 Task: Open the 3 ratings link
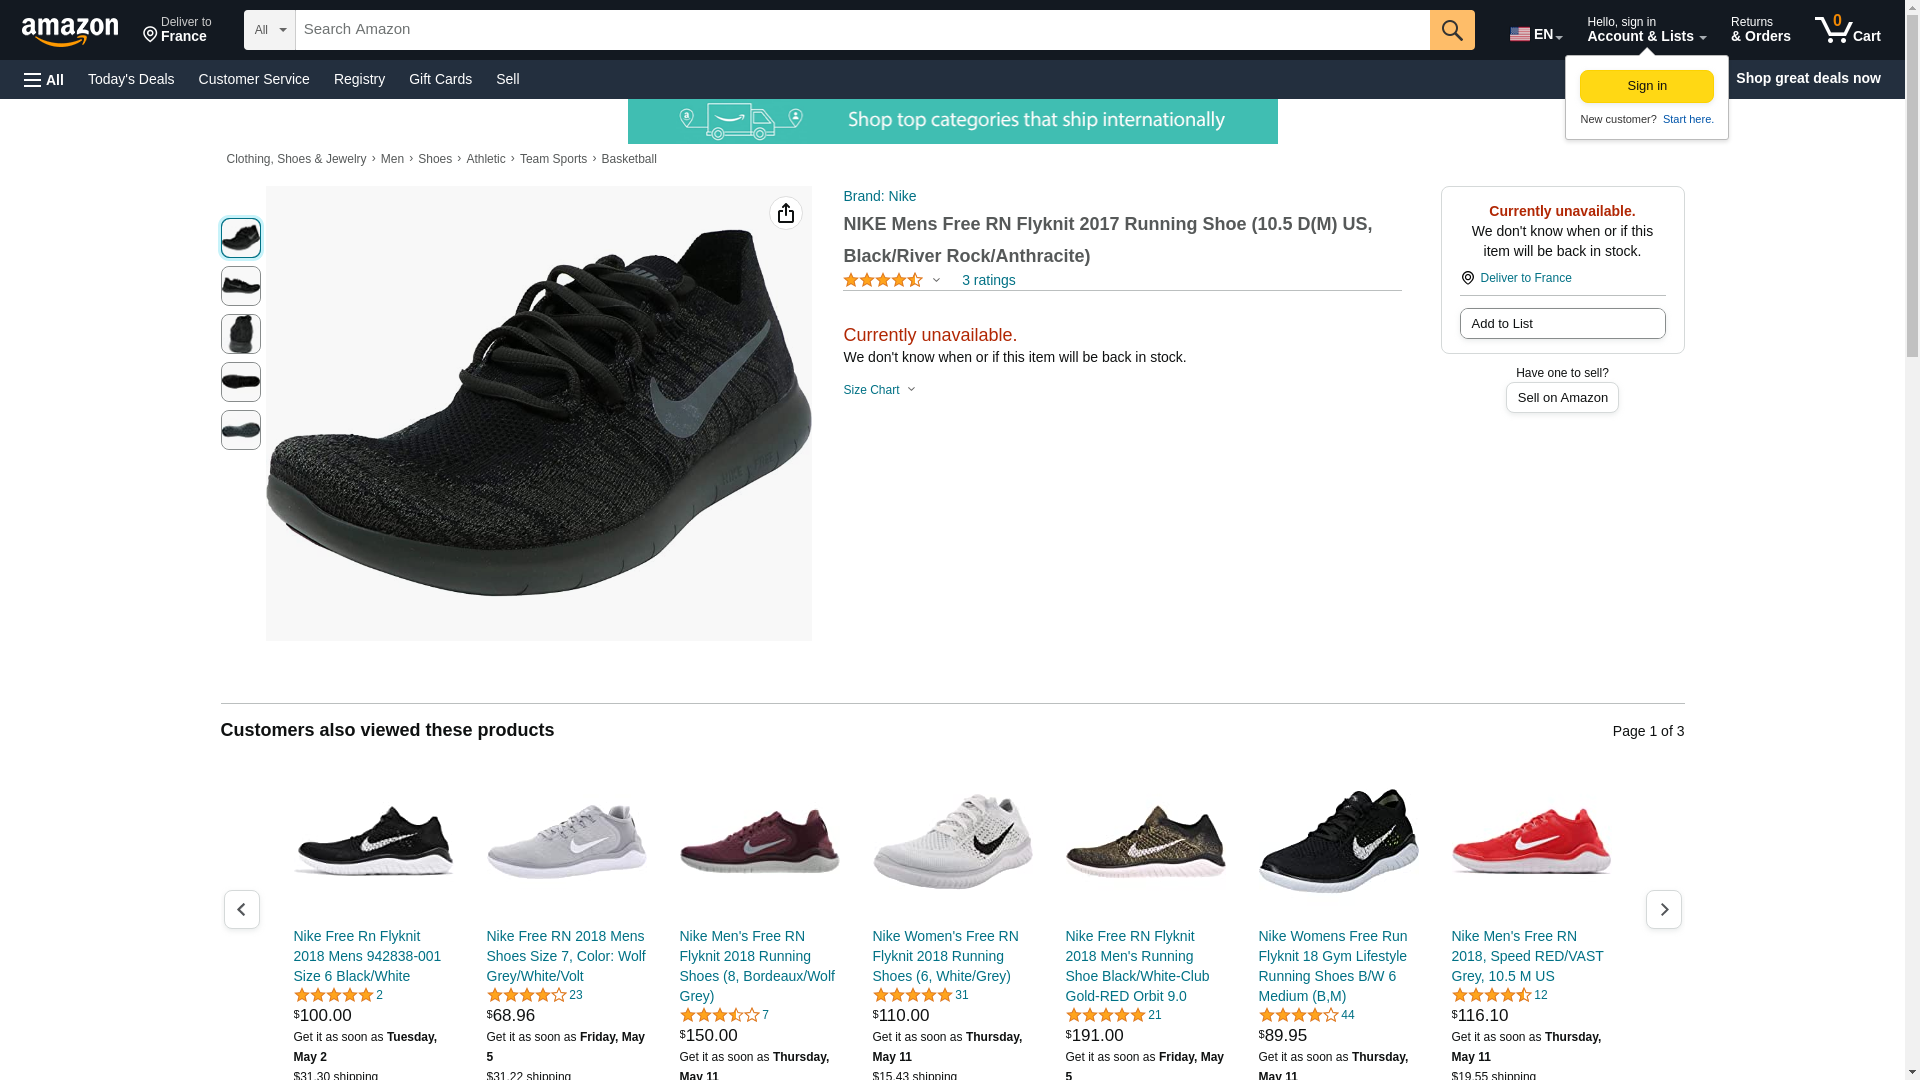[x=988, y=281]
